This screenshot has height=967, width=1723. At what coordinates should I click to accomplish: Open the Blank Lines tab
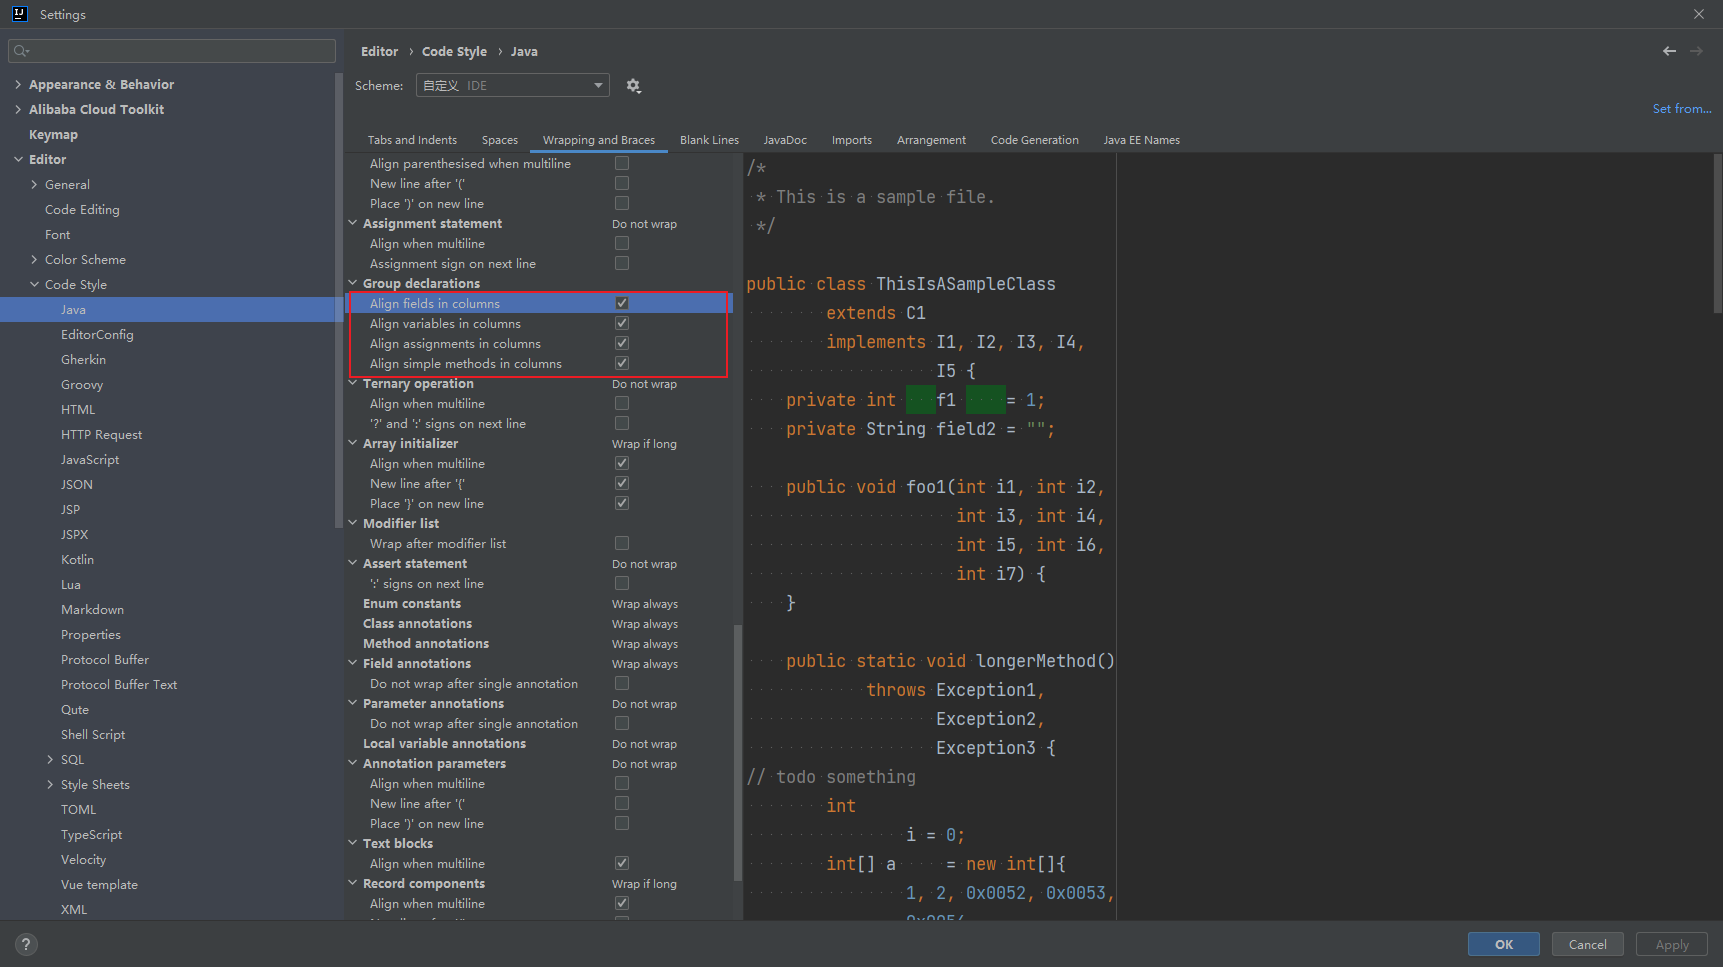(709, 140)
